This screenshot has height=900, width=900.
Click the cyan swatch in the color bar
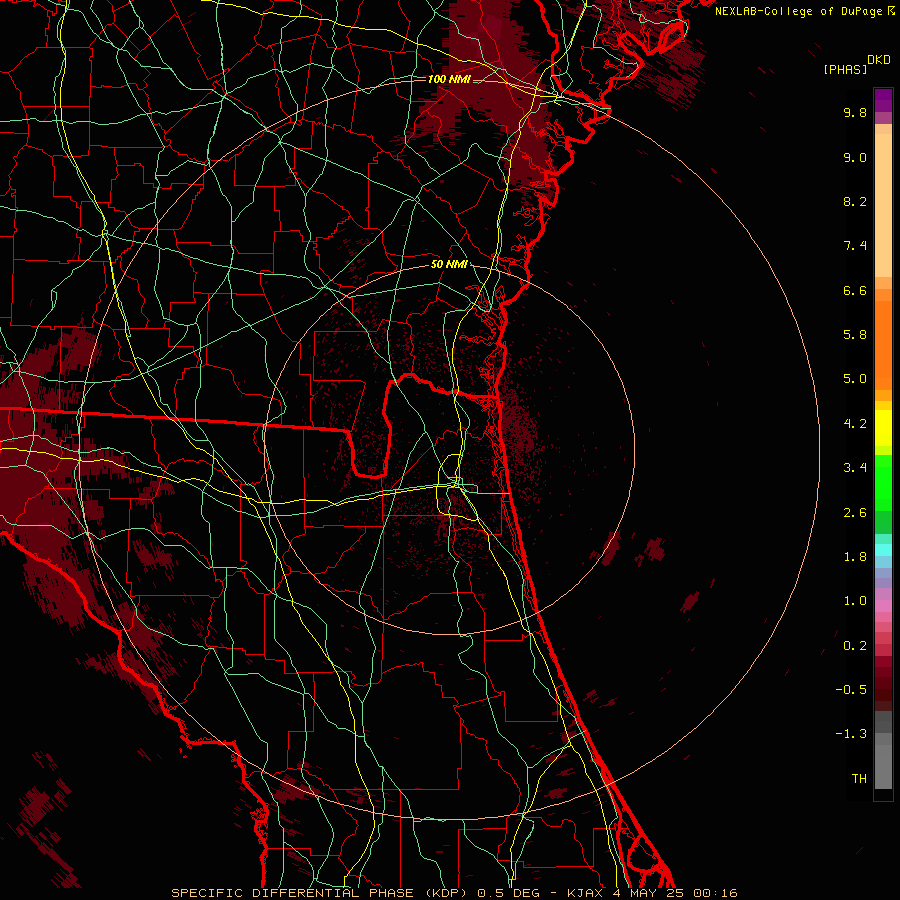tap(883, 550)
